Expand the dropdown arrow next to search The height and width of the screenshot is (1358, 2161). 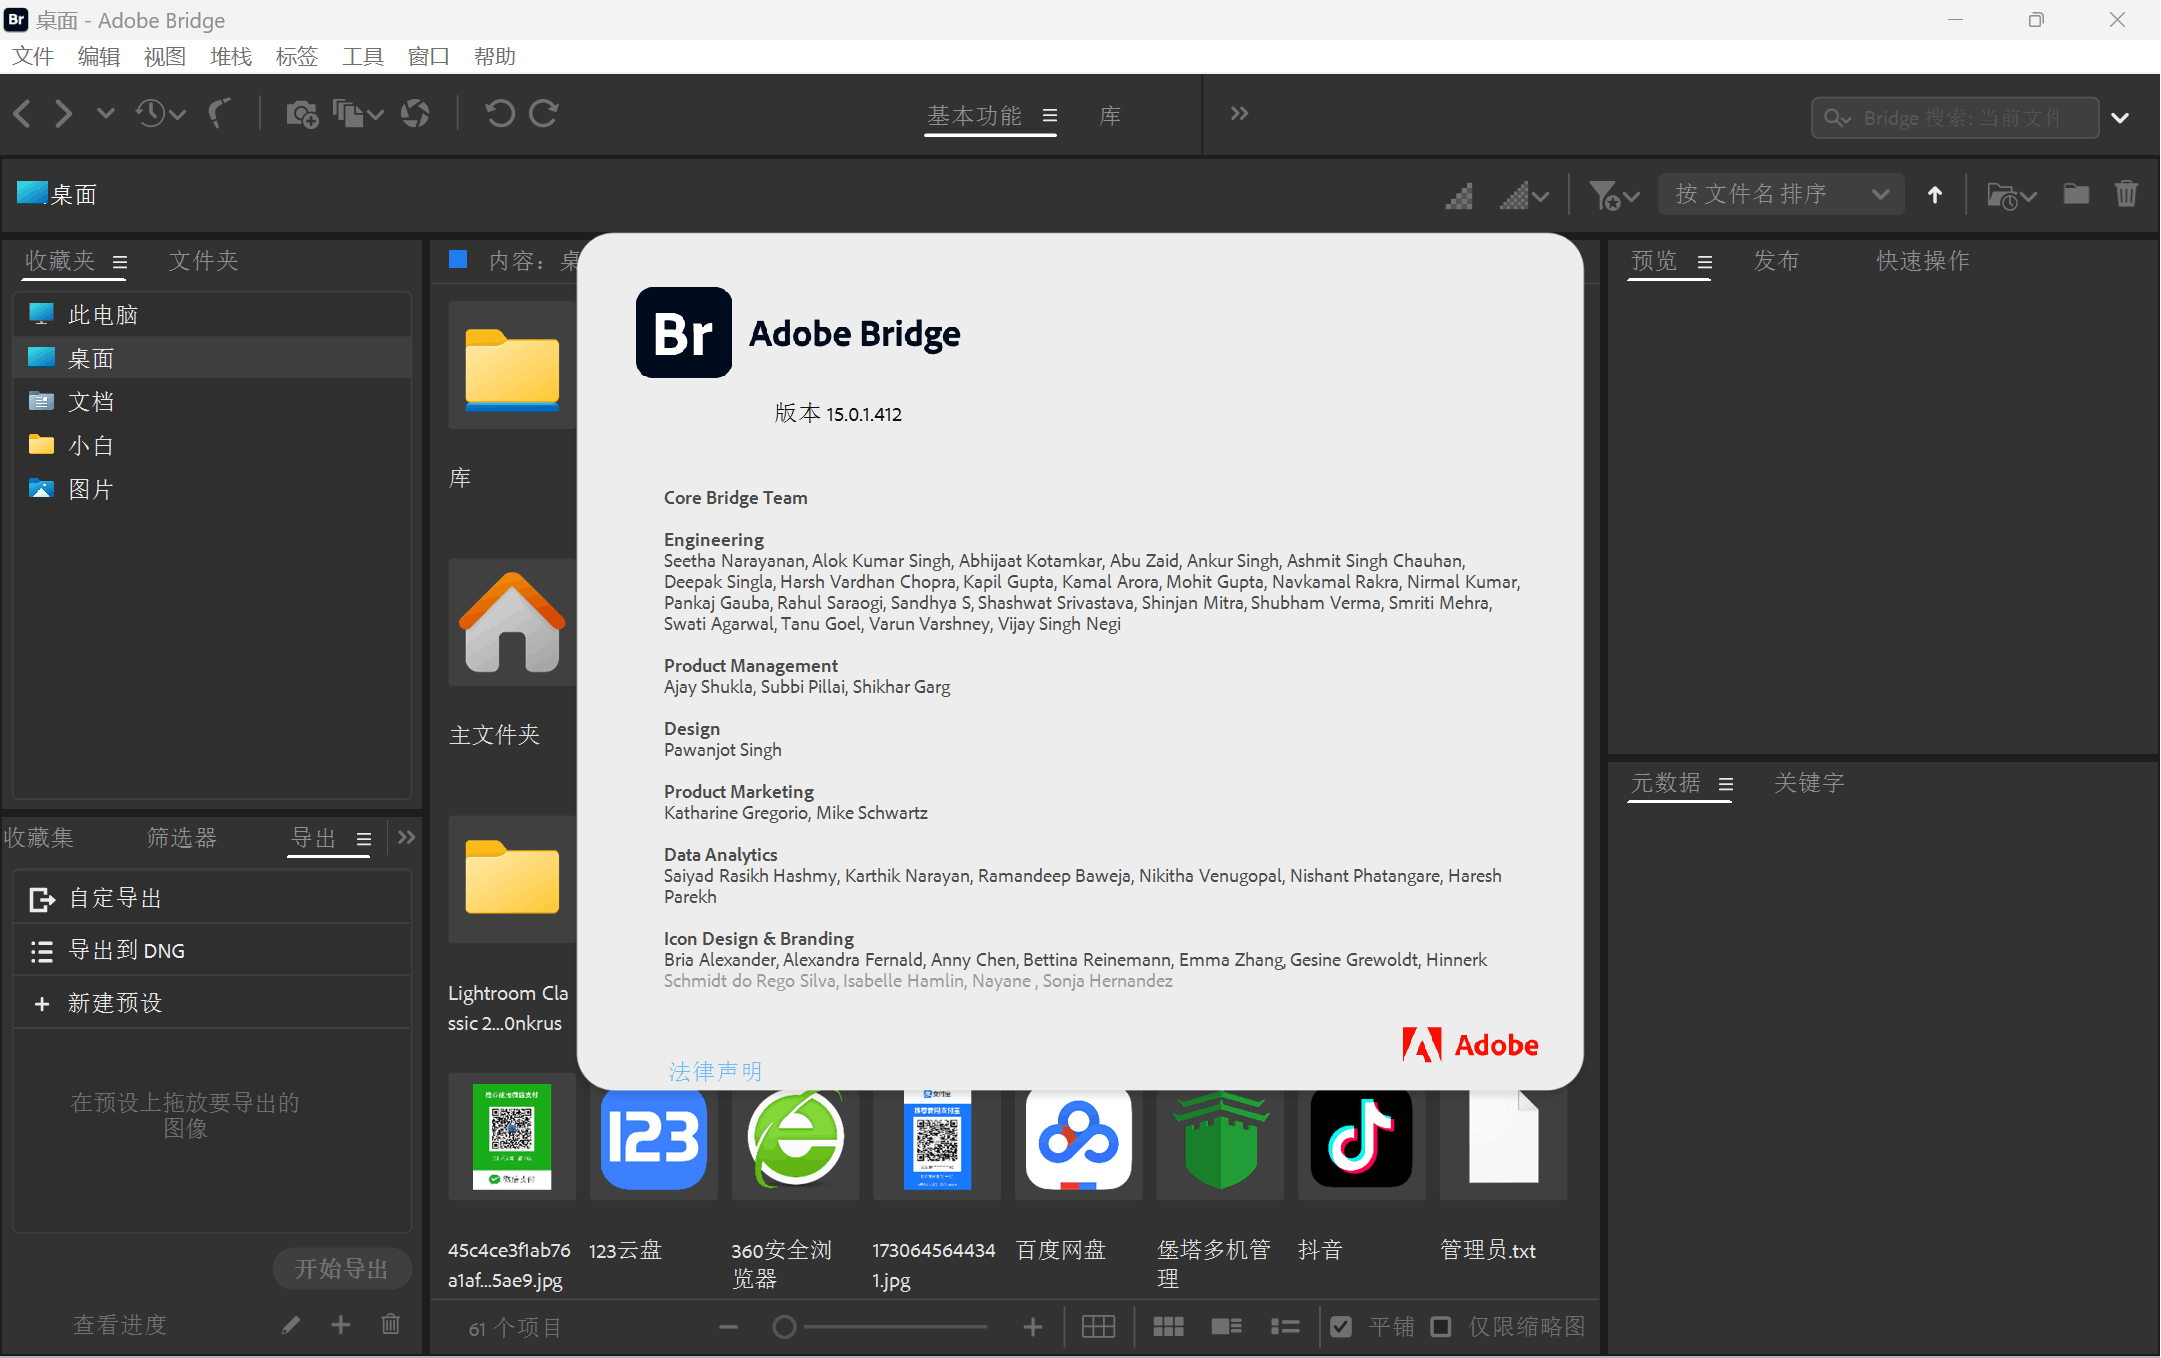pos(2120,118)
